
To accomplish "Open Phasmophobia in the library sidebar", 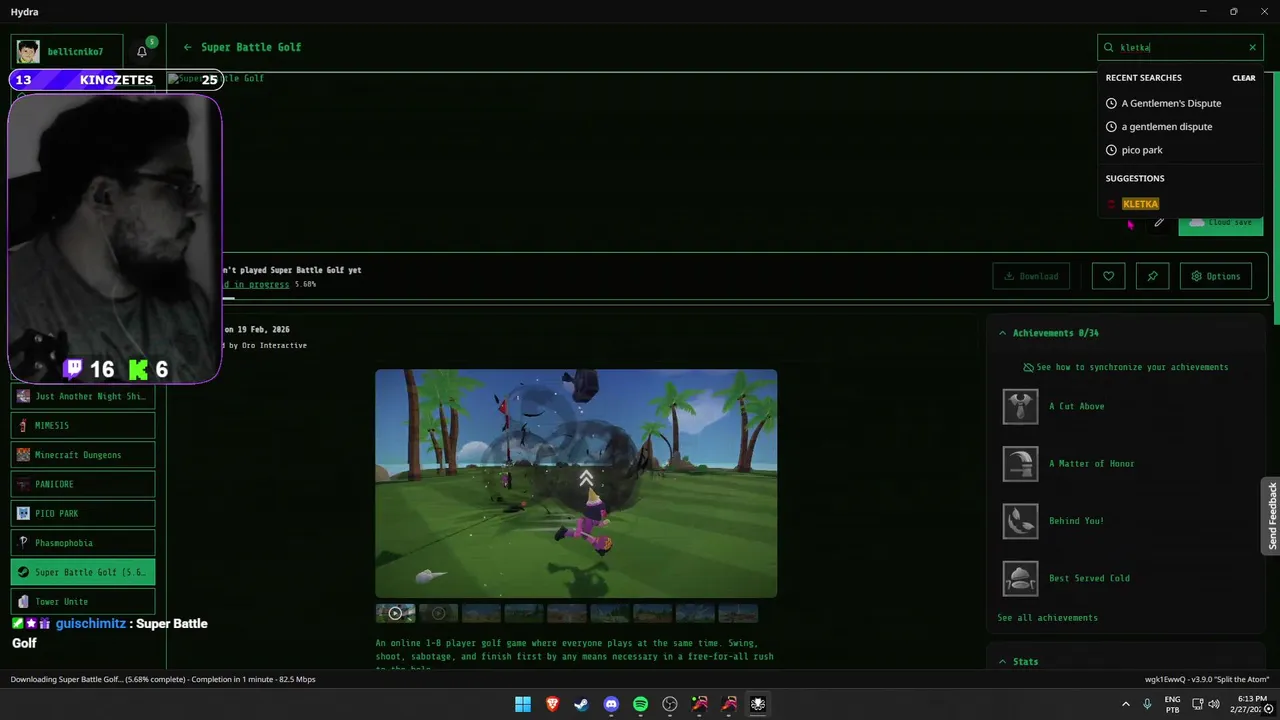I will (83, 543).
